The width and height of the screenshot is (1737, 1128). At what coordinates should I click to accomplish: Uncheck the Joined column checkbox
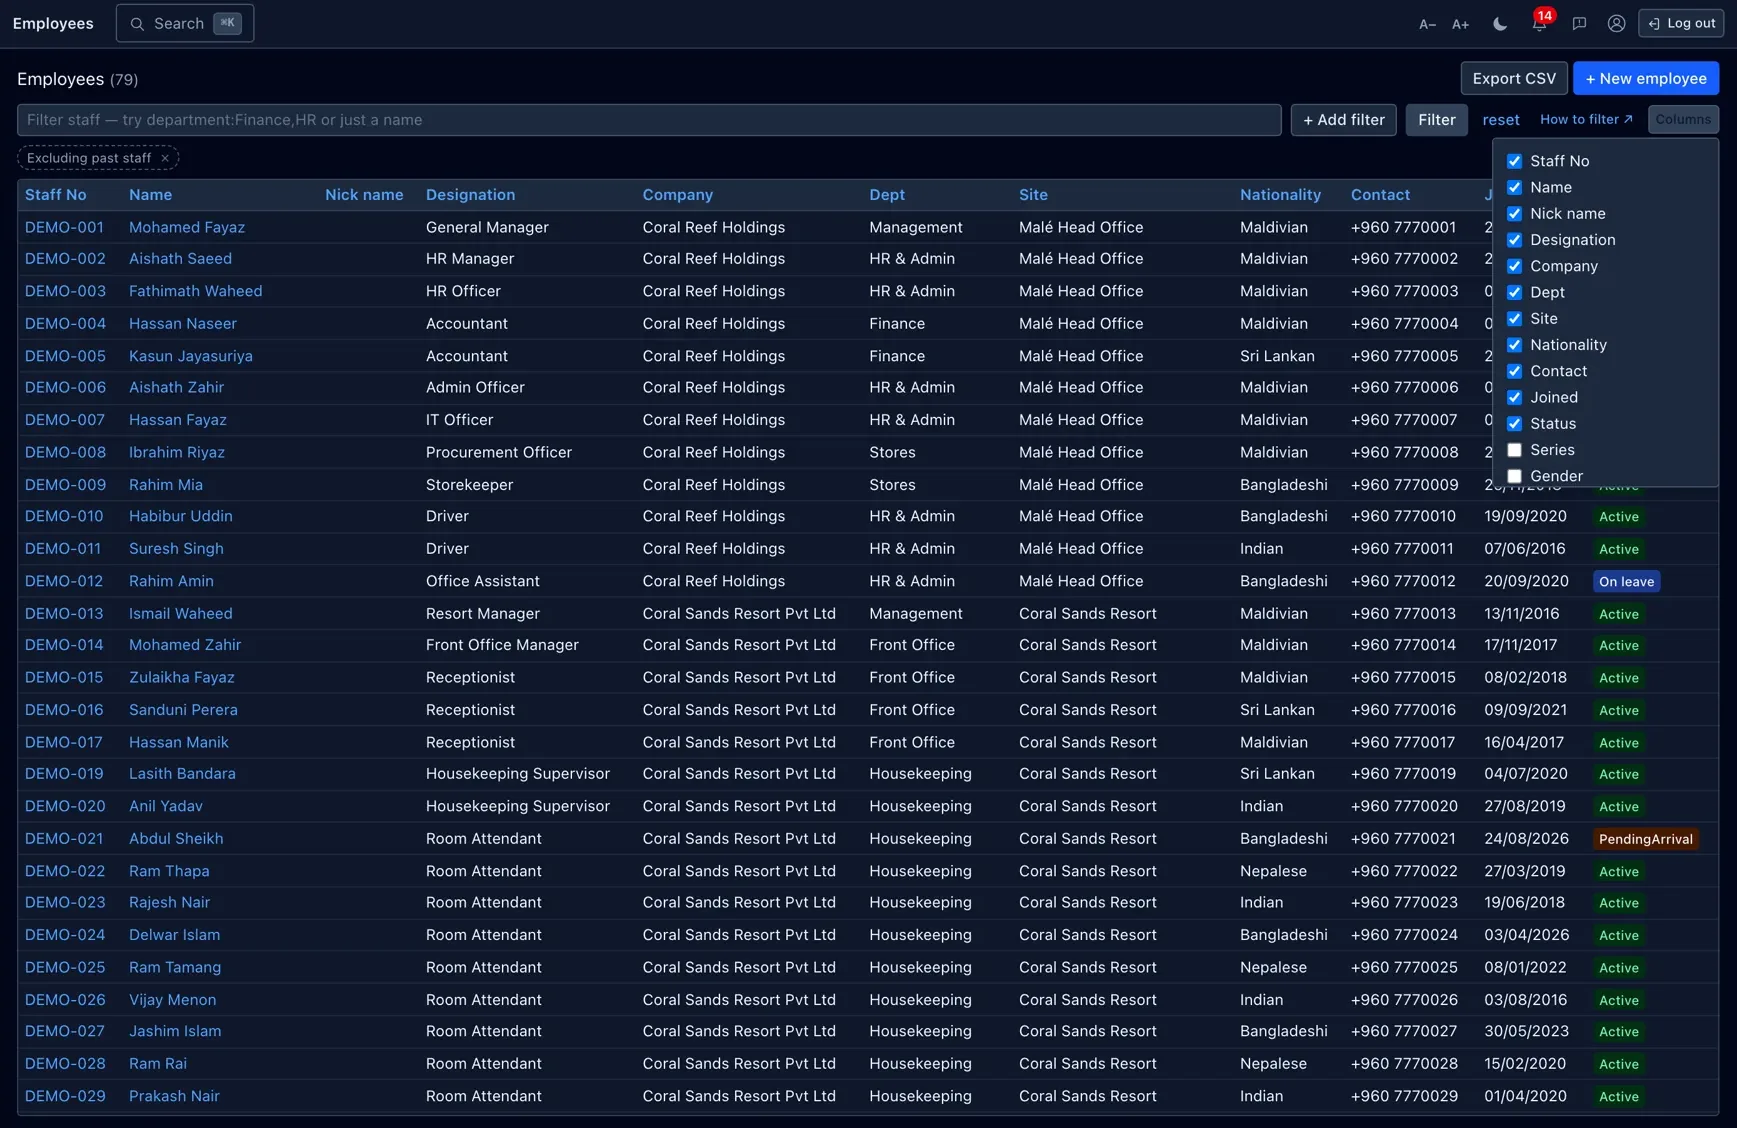click(x=1514, y=397)
